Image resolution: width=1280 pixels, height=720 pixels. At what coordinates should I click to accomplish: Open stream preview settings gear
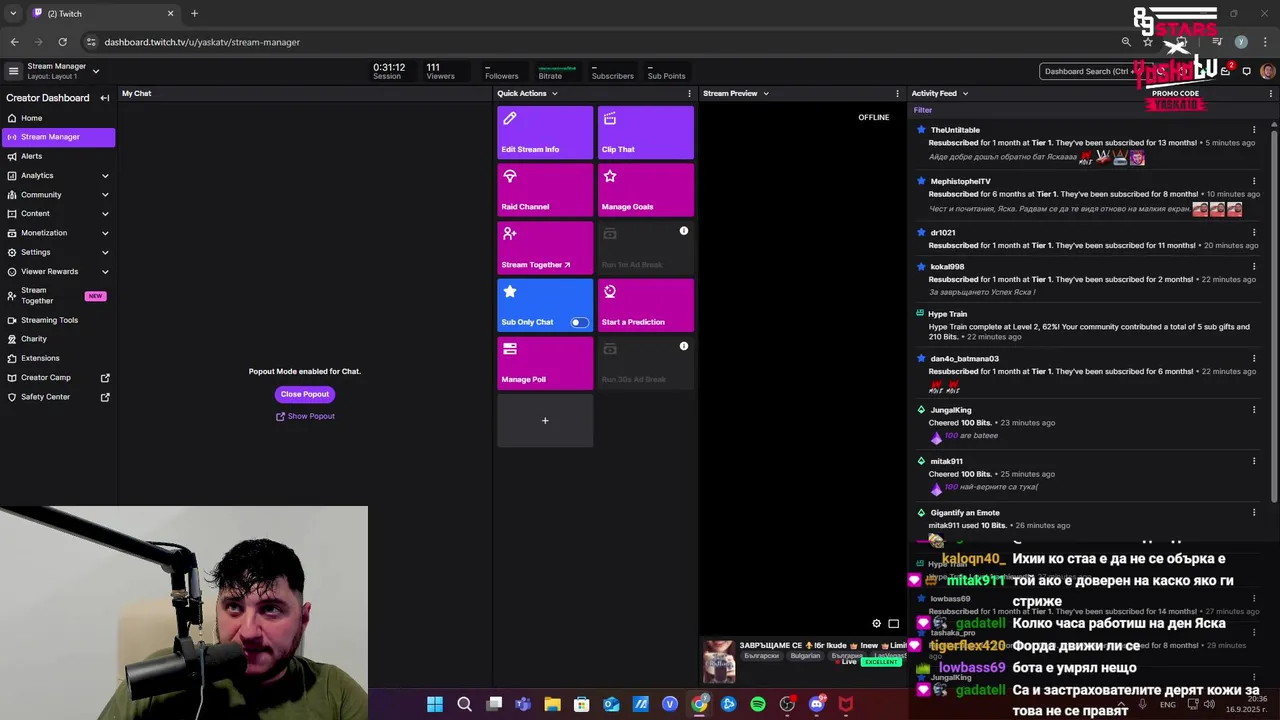pyautogui.click(x=877, y=624)
